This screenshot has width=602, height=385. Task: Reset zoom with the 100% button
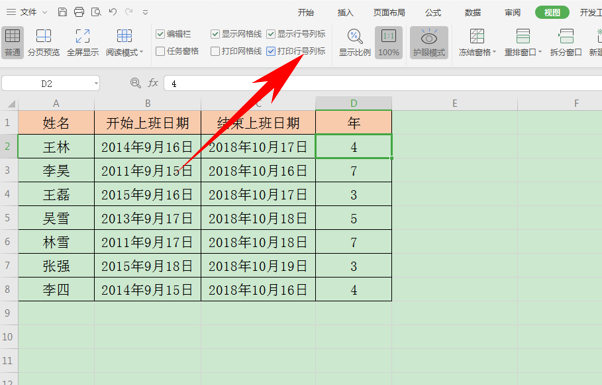(x=389, y=42)
